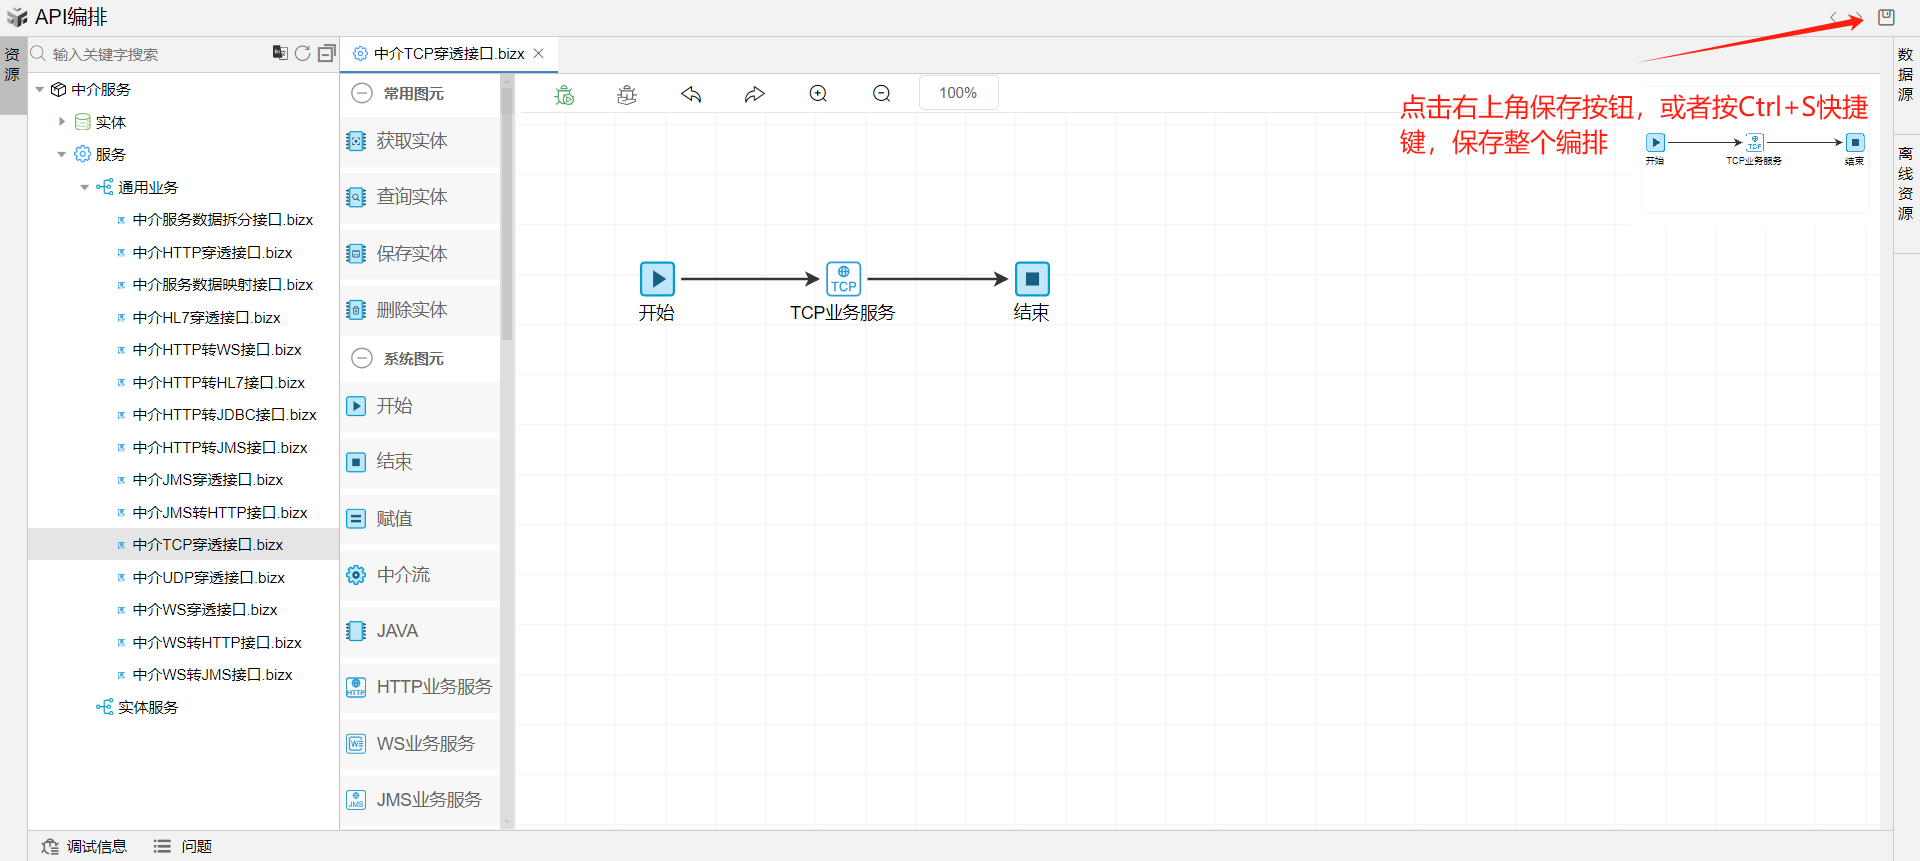The image size is (1920, 861).
Task: Close the 中介TCP穿透接口.bizx tab
Action: [x=539, y=54]
